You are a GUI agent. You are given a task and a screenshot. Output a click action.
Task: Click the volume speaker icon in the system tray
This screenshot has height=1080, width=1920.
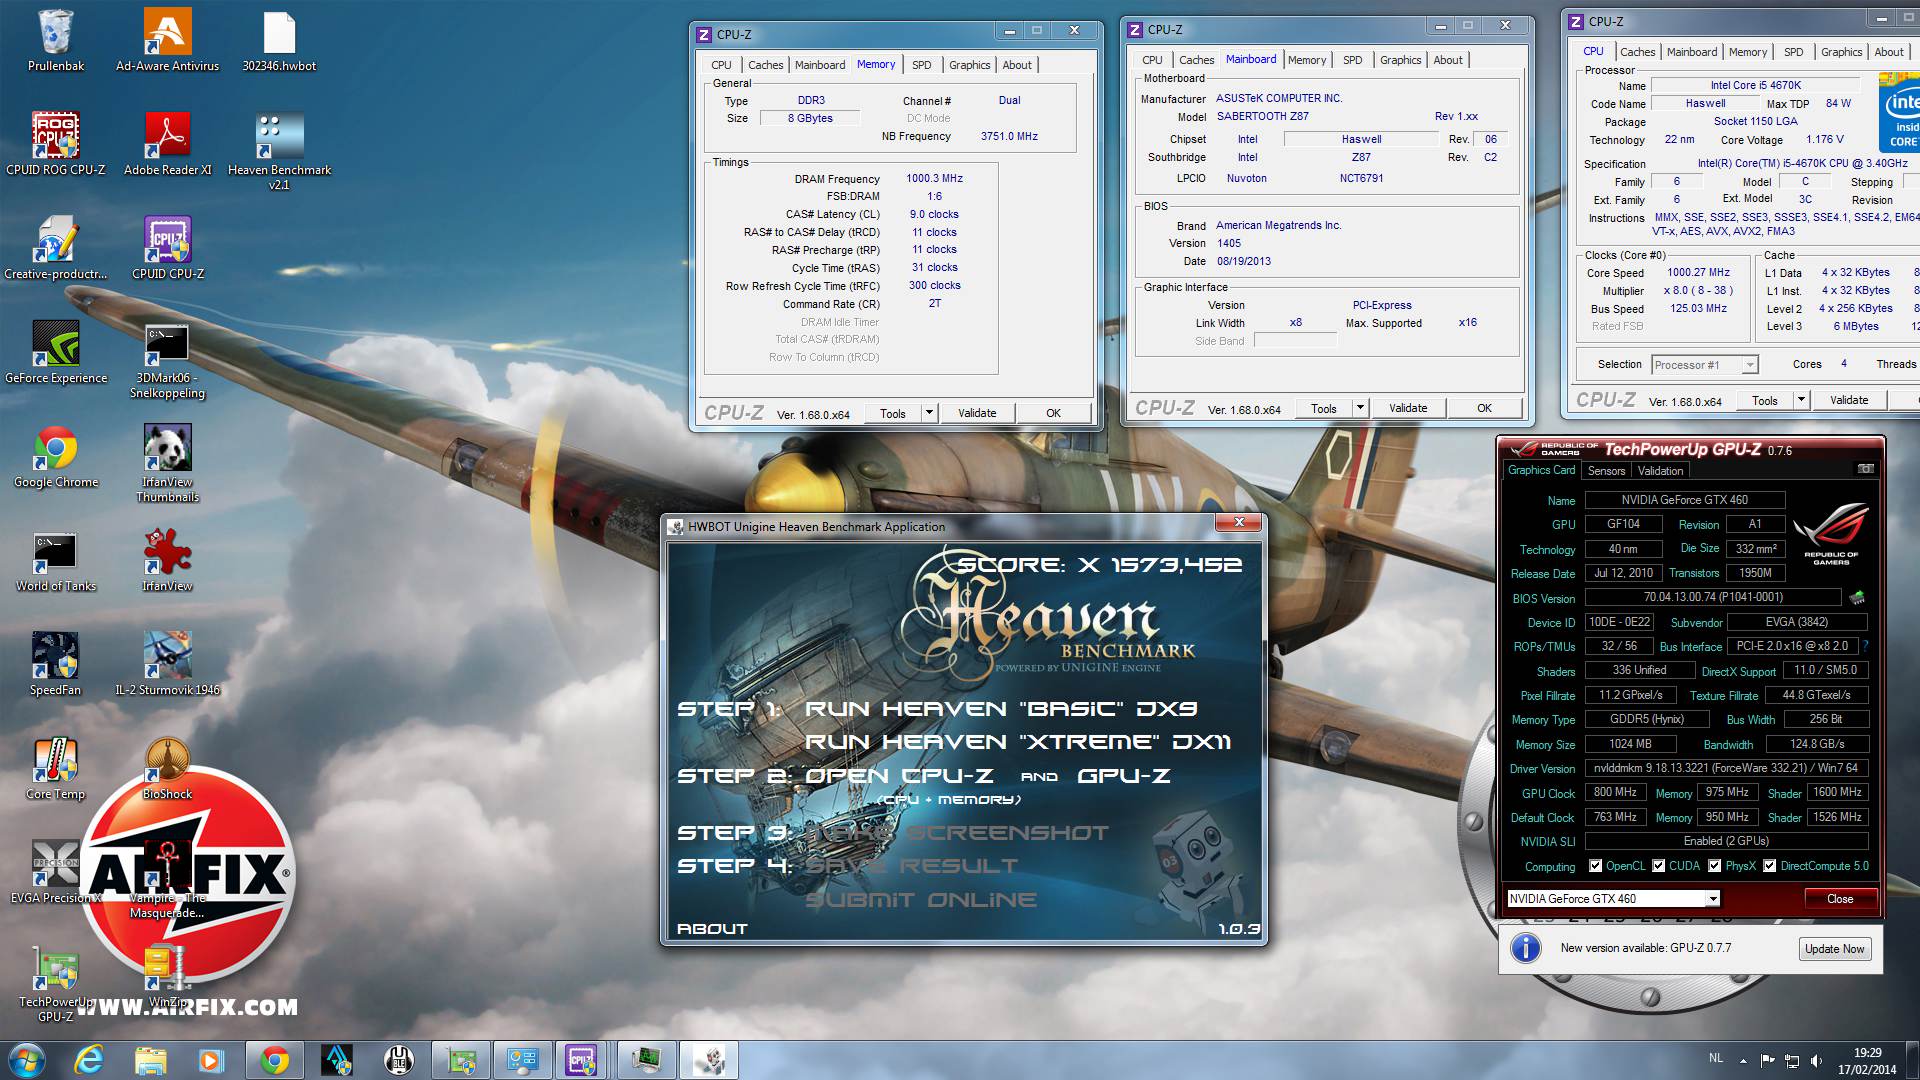[1816, 1061]
